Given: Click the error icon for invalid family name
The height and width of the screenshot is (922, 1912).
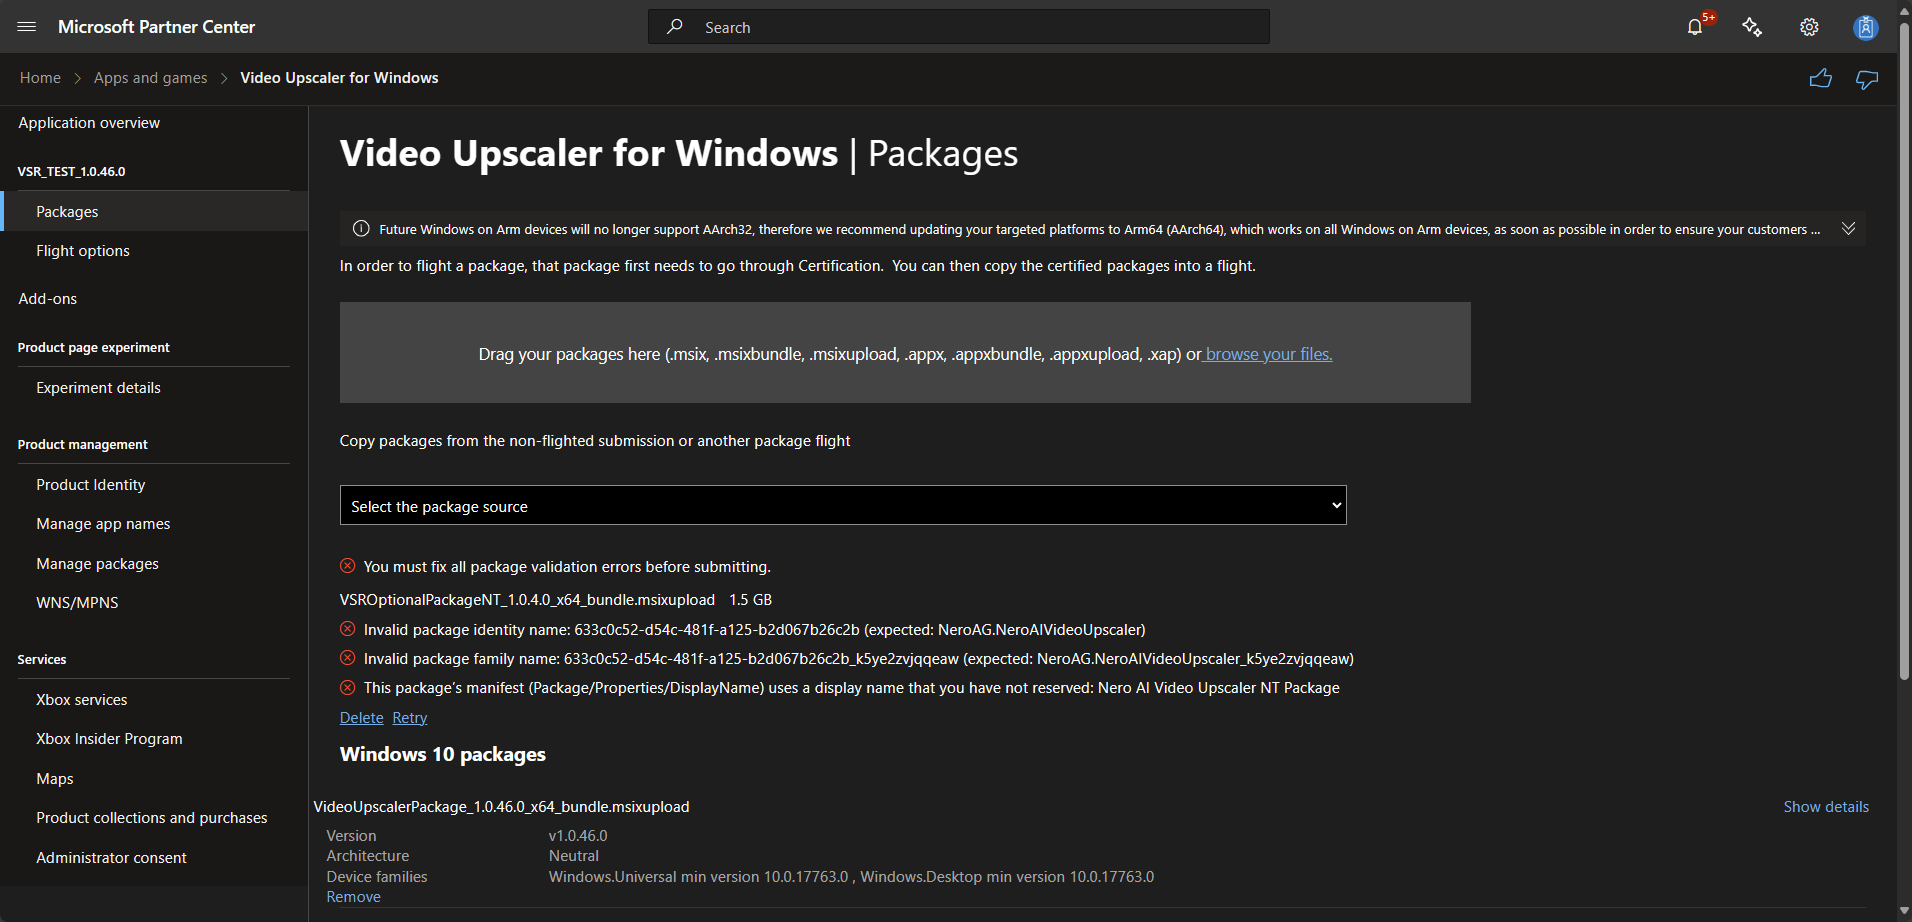Looking at the screenshot, I should click(347, 658).
